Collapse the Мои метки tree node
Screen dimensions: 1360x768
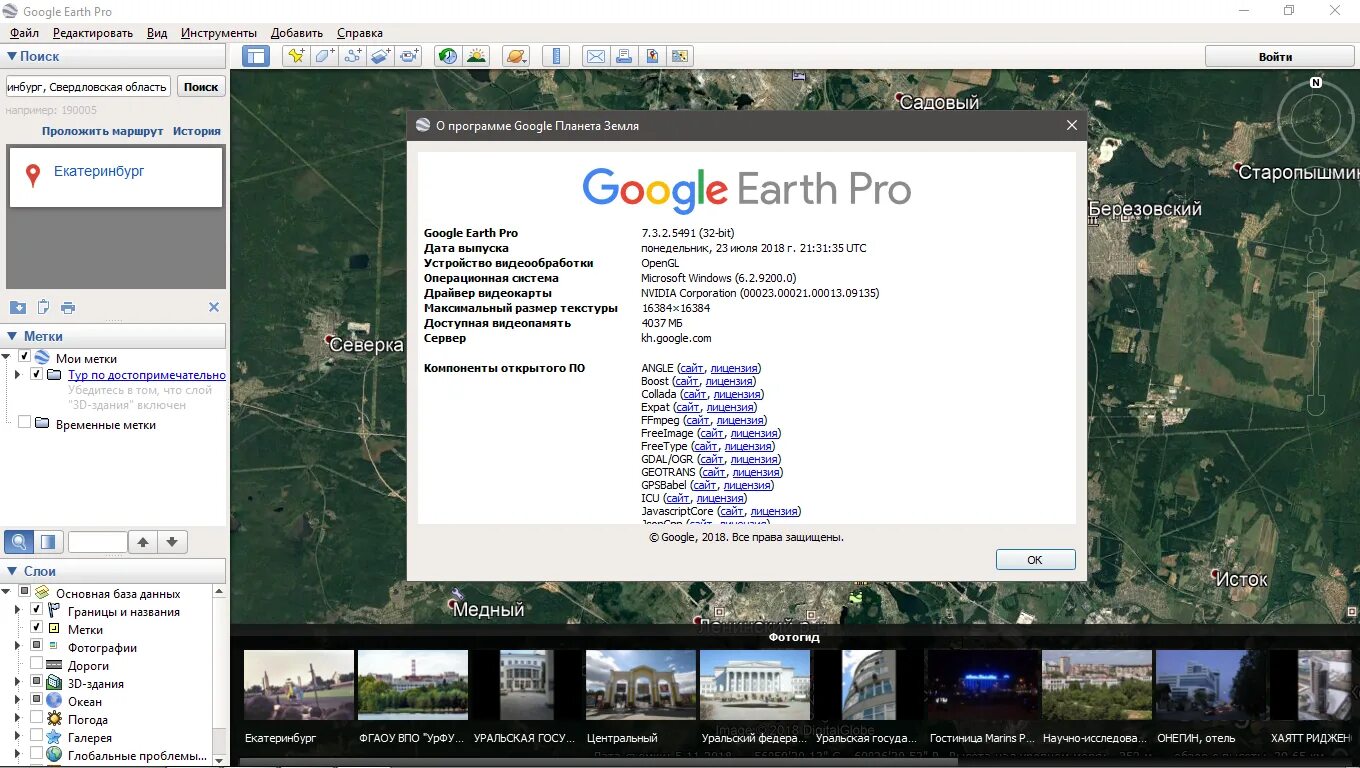click(7, 357)
